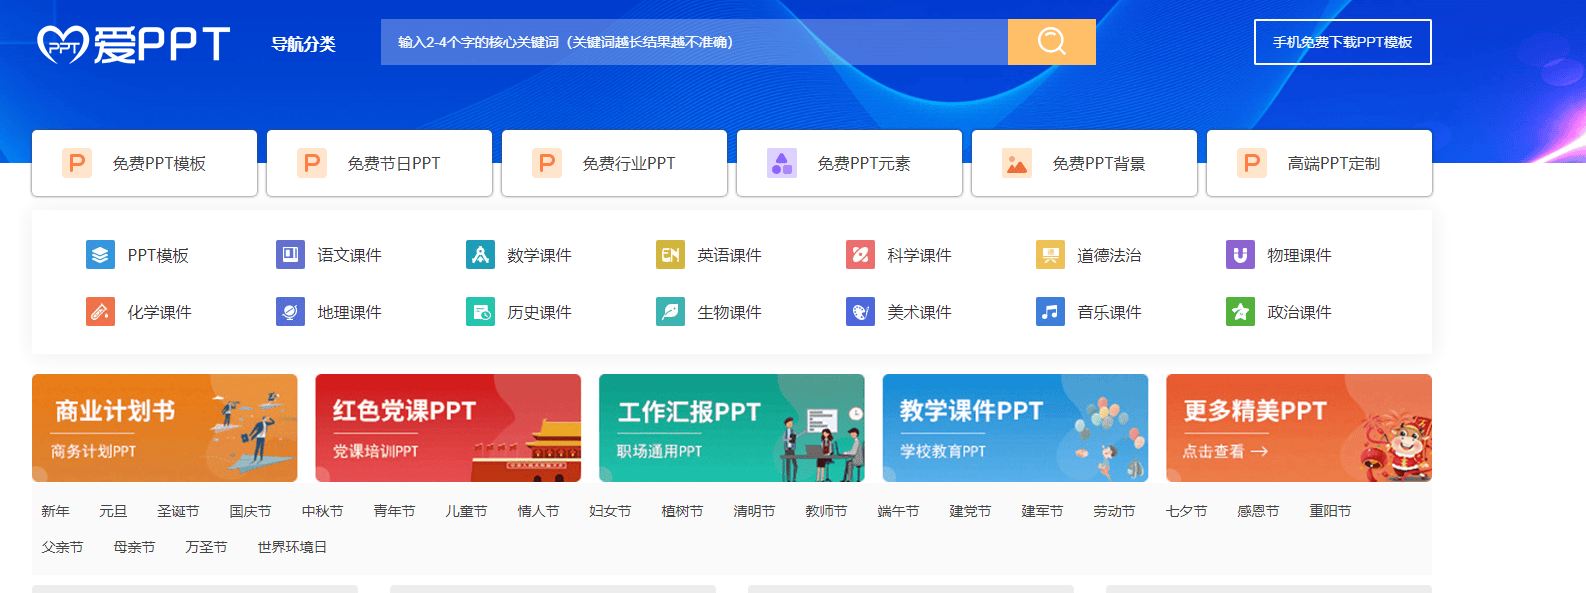Click the 教师节 holiday link
This screenshot has width=1586, height=593.
[x=826, y=511]
